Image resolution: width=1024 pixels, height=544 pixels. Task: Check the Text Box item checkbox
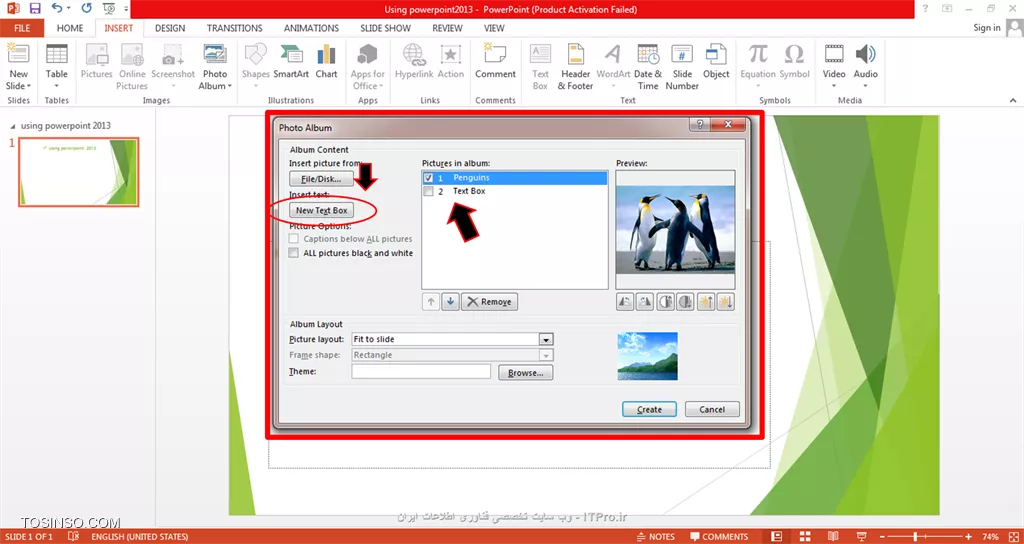click(428, 191)
